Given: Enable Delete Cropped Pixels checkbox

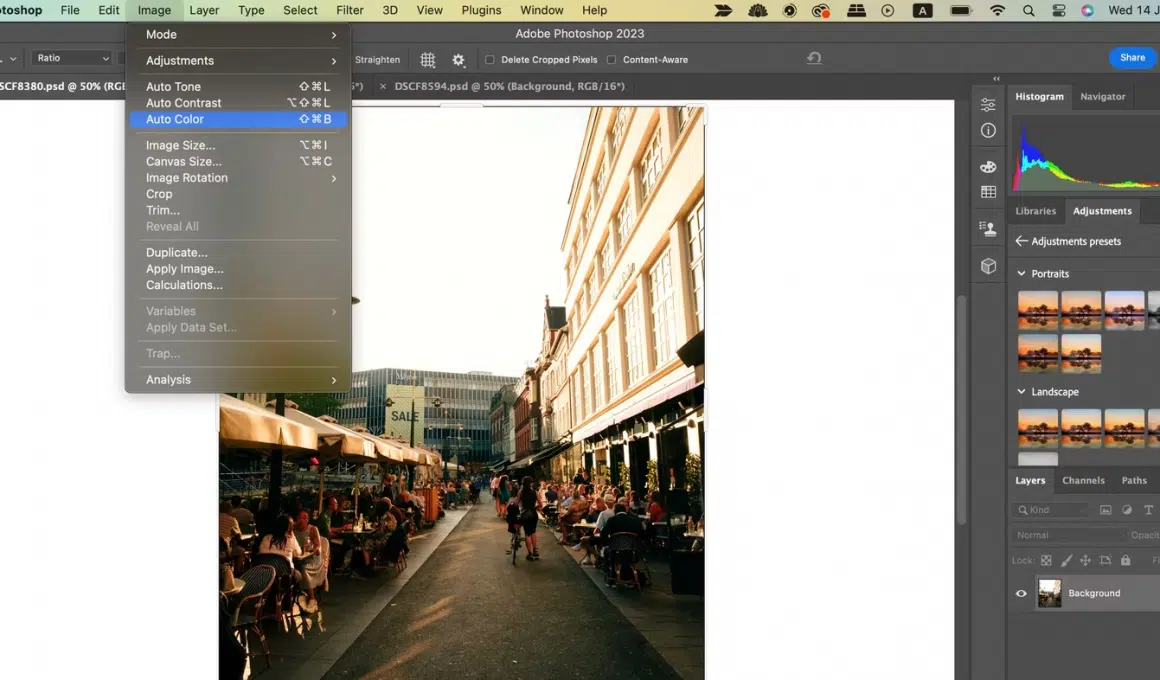Looking at the screenshot, I should (490, 60).
